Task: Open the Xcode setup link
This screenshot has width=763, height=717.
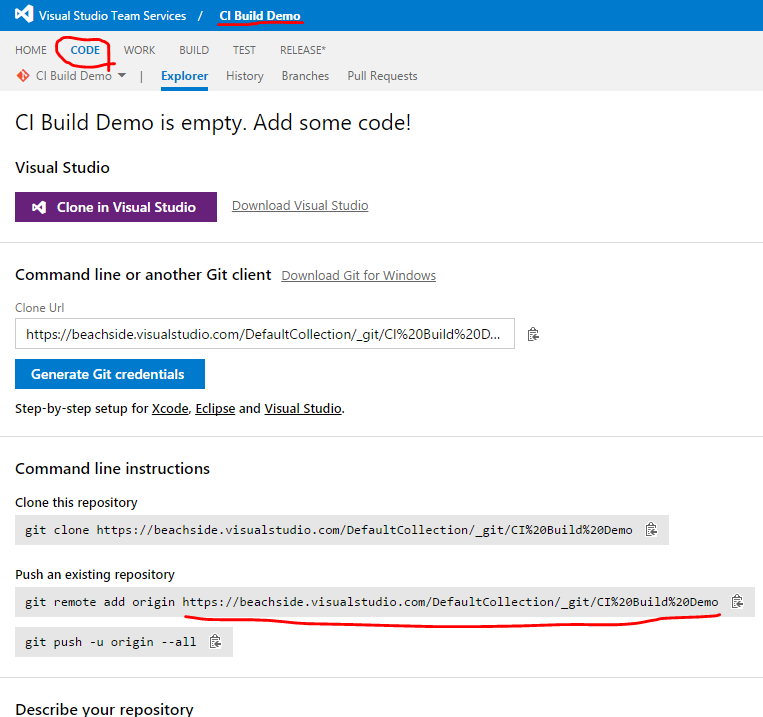Action: pos(170,408)
